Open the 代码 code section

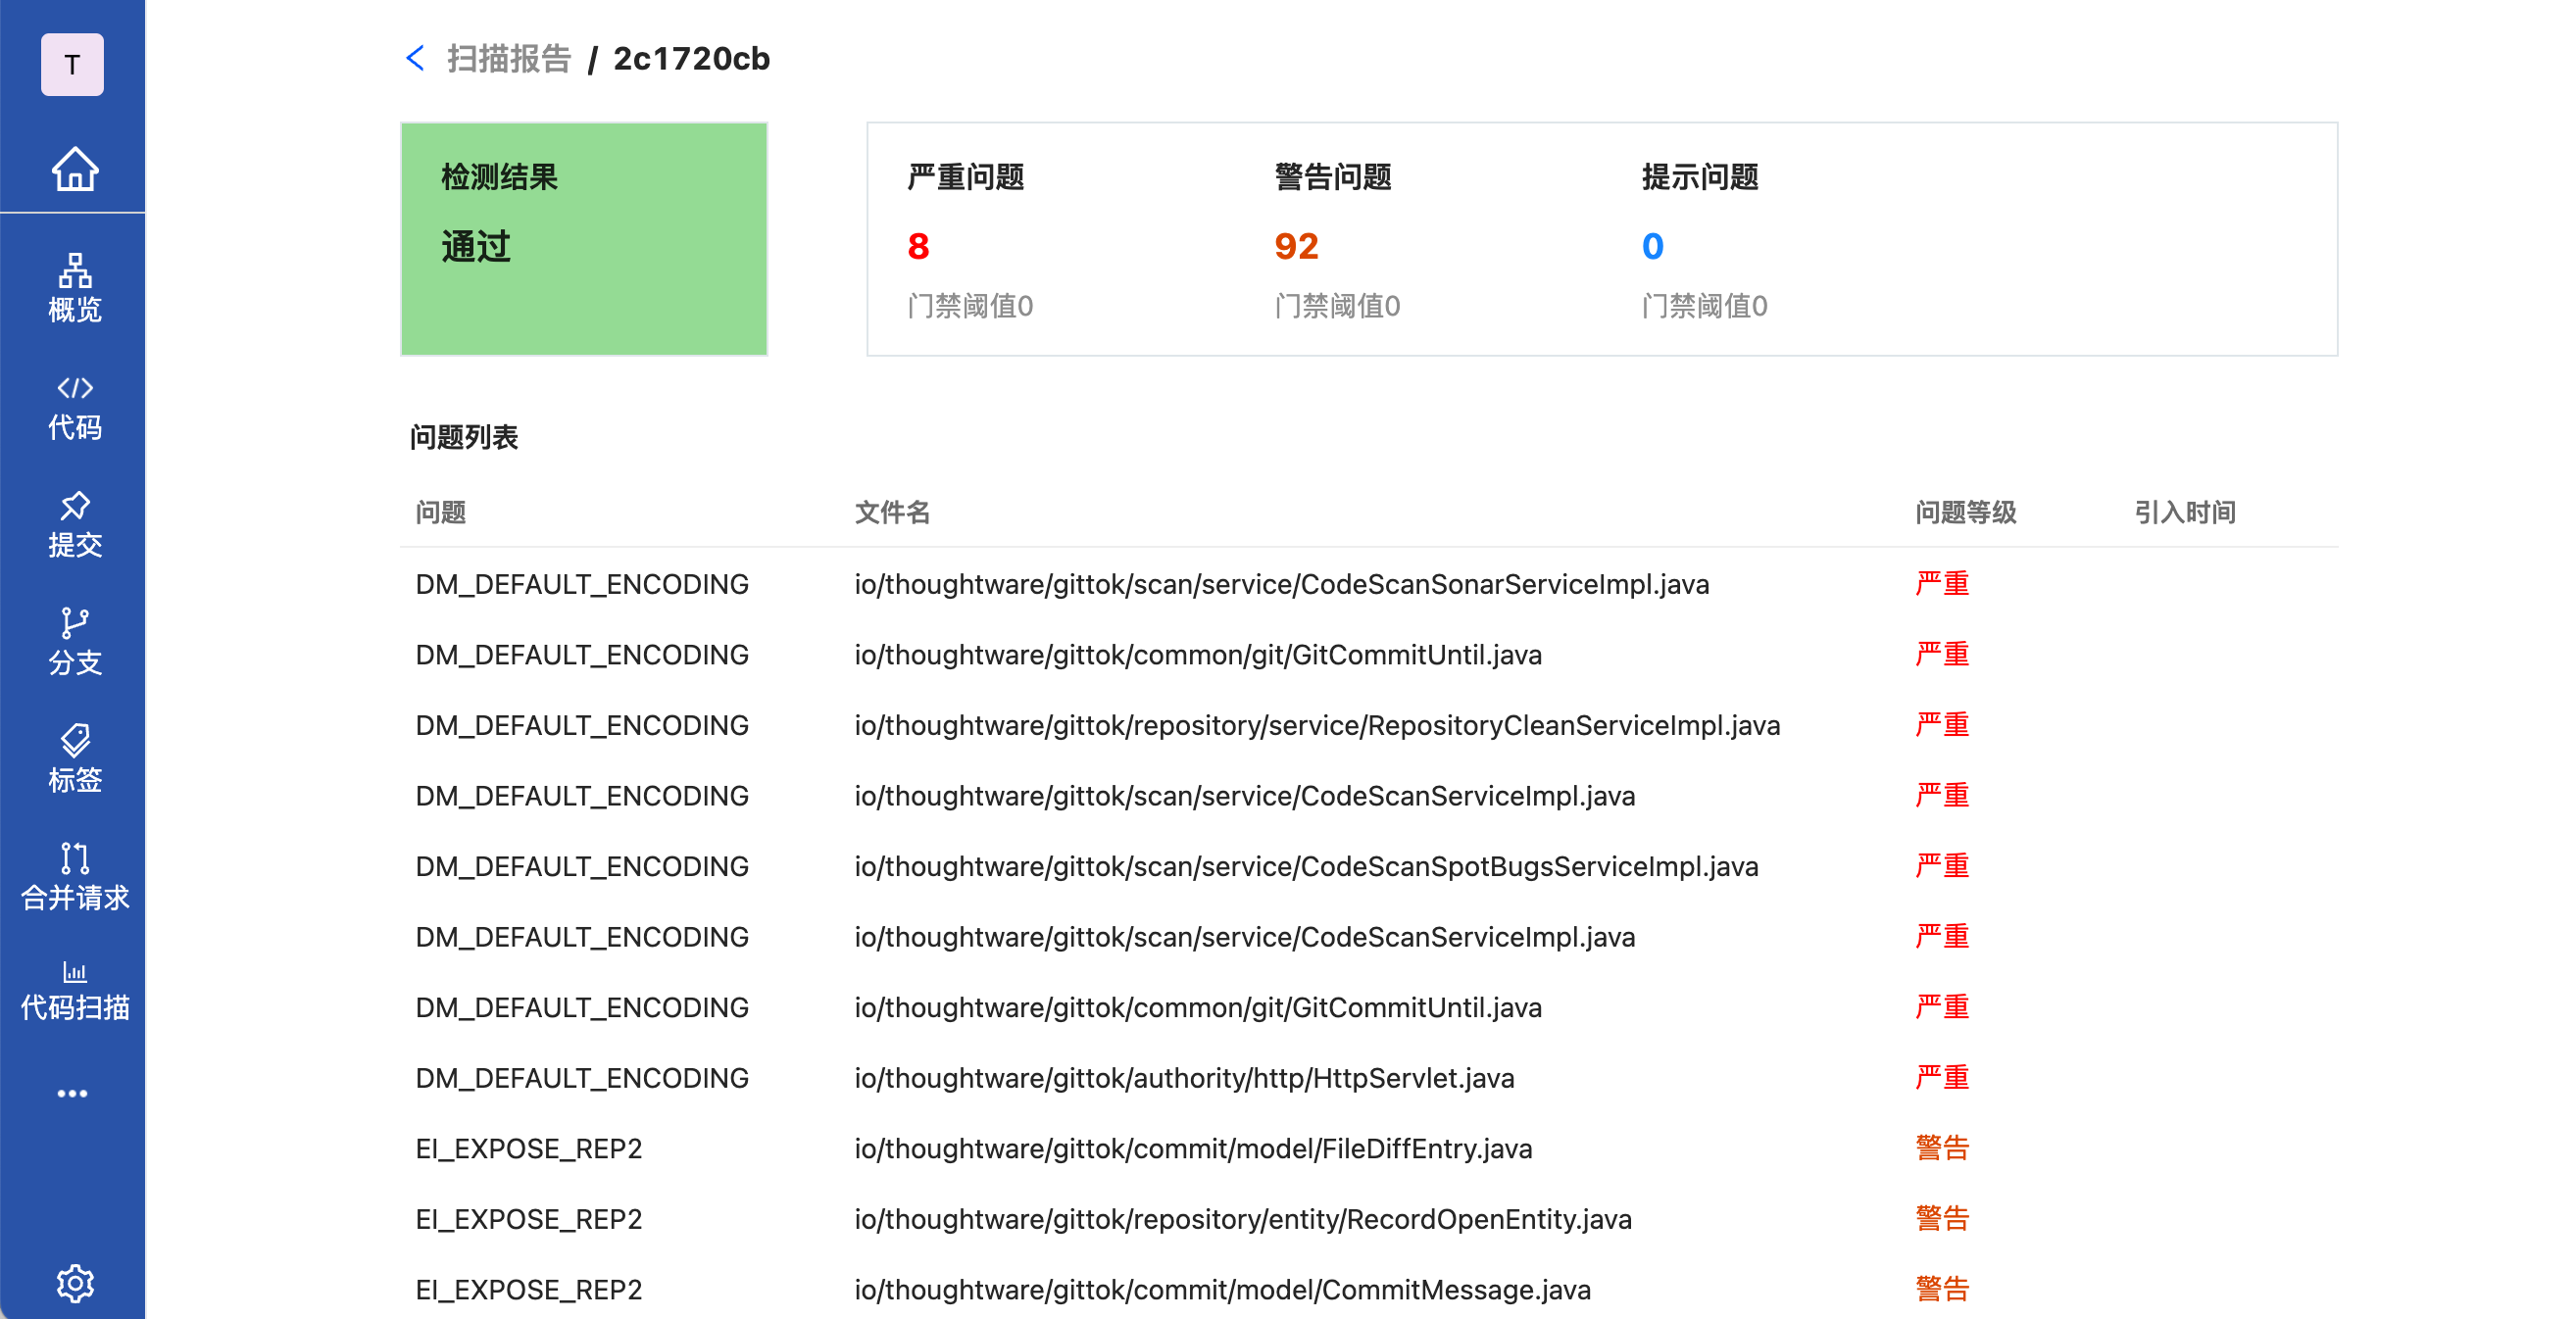tap(75, 407)
